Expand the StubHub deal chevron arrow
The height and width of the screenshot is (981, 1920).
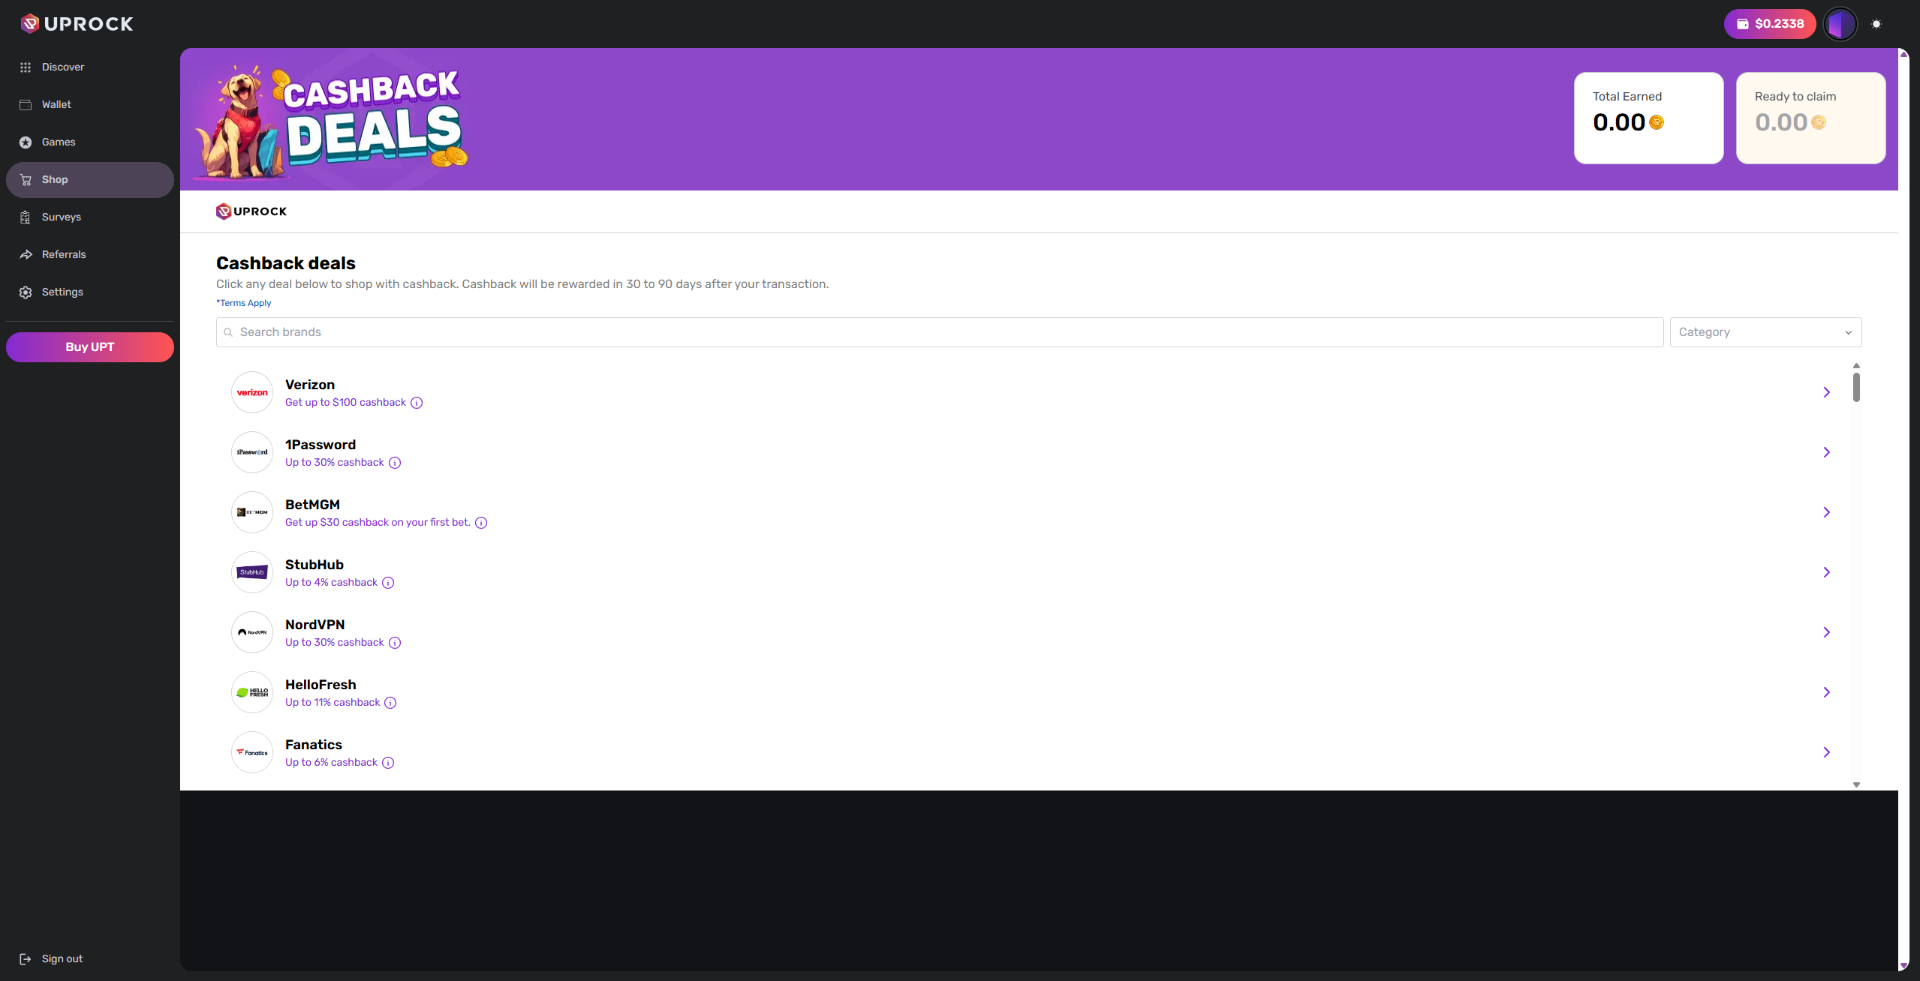pyautogui.click(x=1827, y=572)
